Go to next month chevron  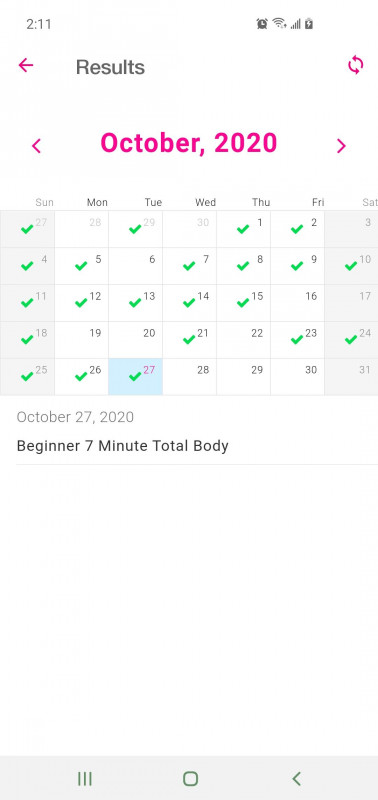pyautogui.click(x=341, y=146)
